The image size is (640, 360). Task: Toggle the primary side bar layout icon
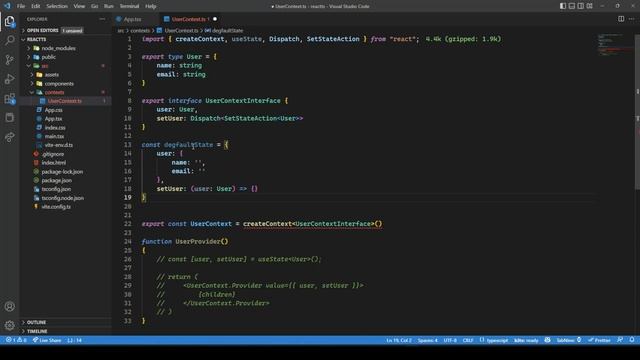(x=563, y=6)
